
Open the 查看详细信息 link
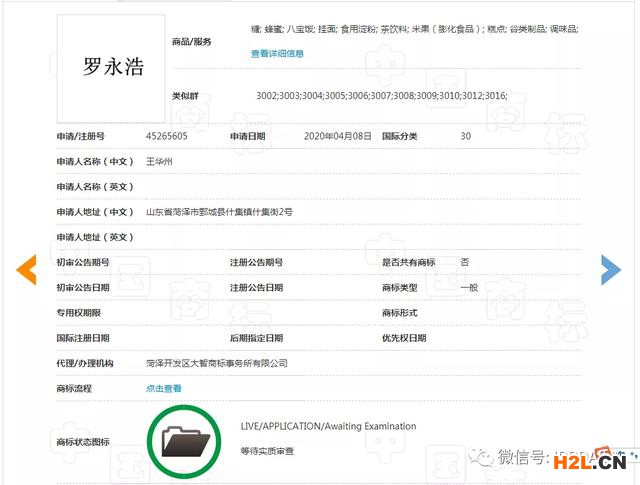point(277,54)
